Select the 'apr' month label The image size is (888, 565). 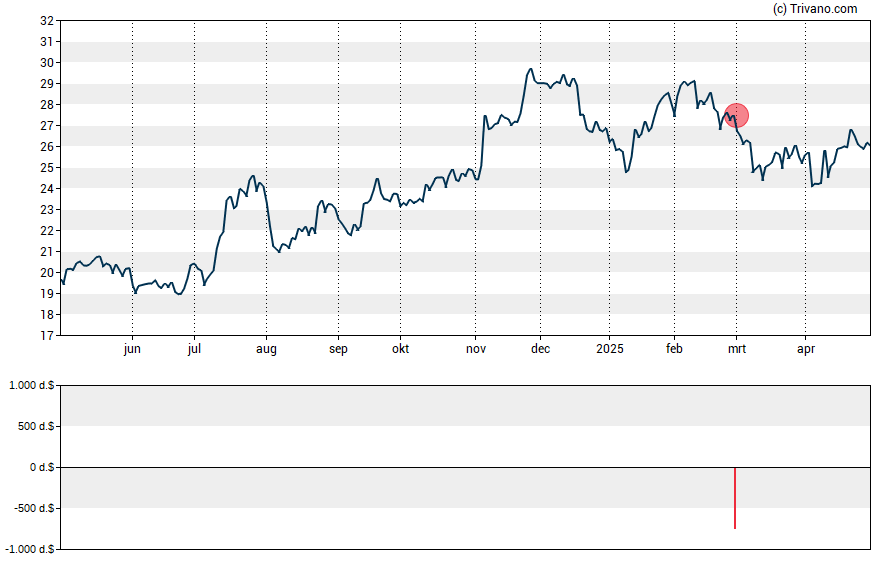click(805, 349)
